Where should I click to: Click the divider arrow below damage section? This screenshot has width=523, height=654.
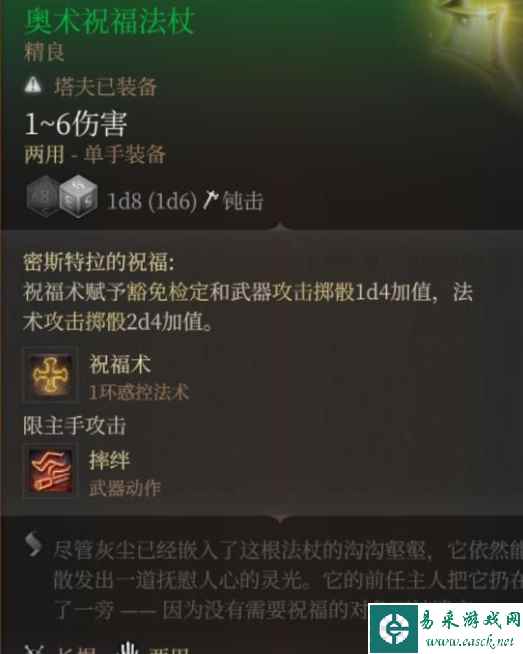click(280, 227)
